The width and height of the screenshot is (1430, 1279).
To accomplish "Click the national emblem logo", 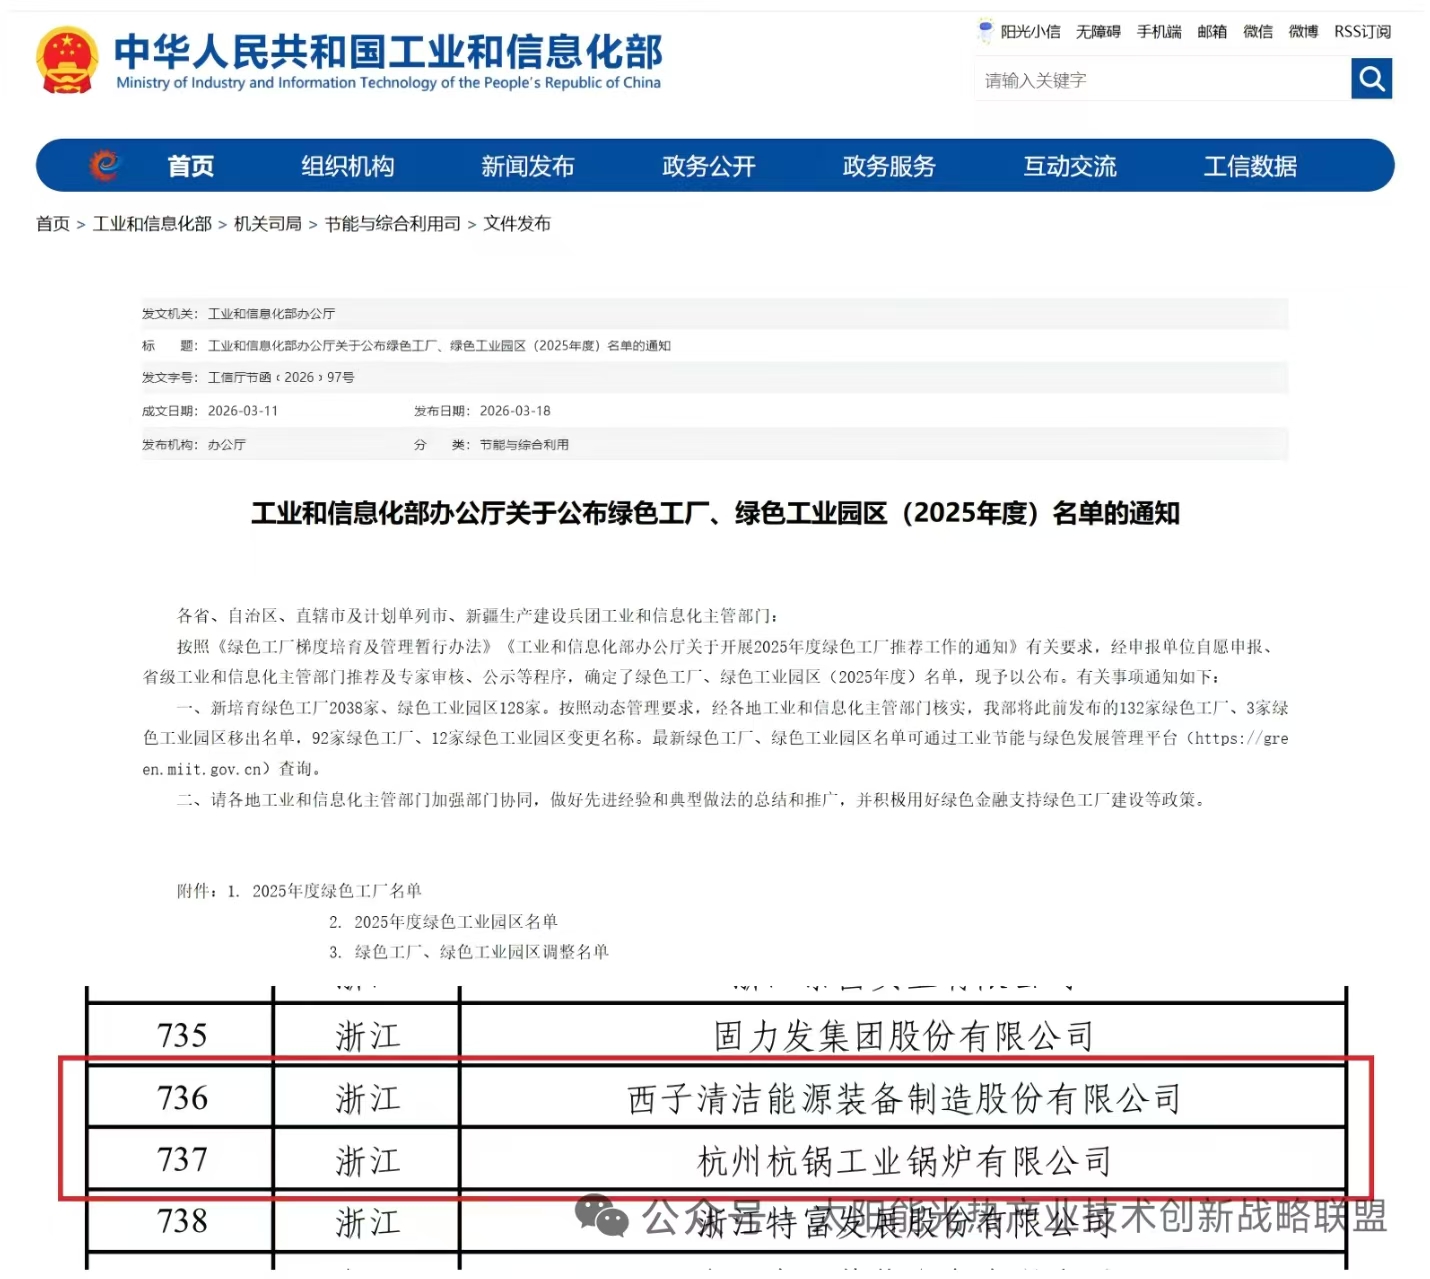I will (67, 60).
